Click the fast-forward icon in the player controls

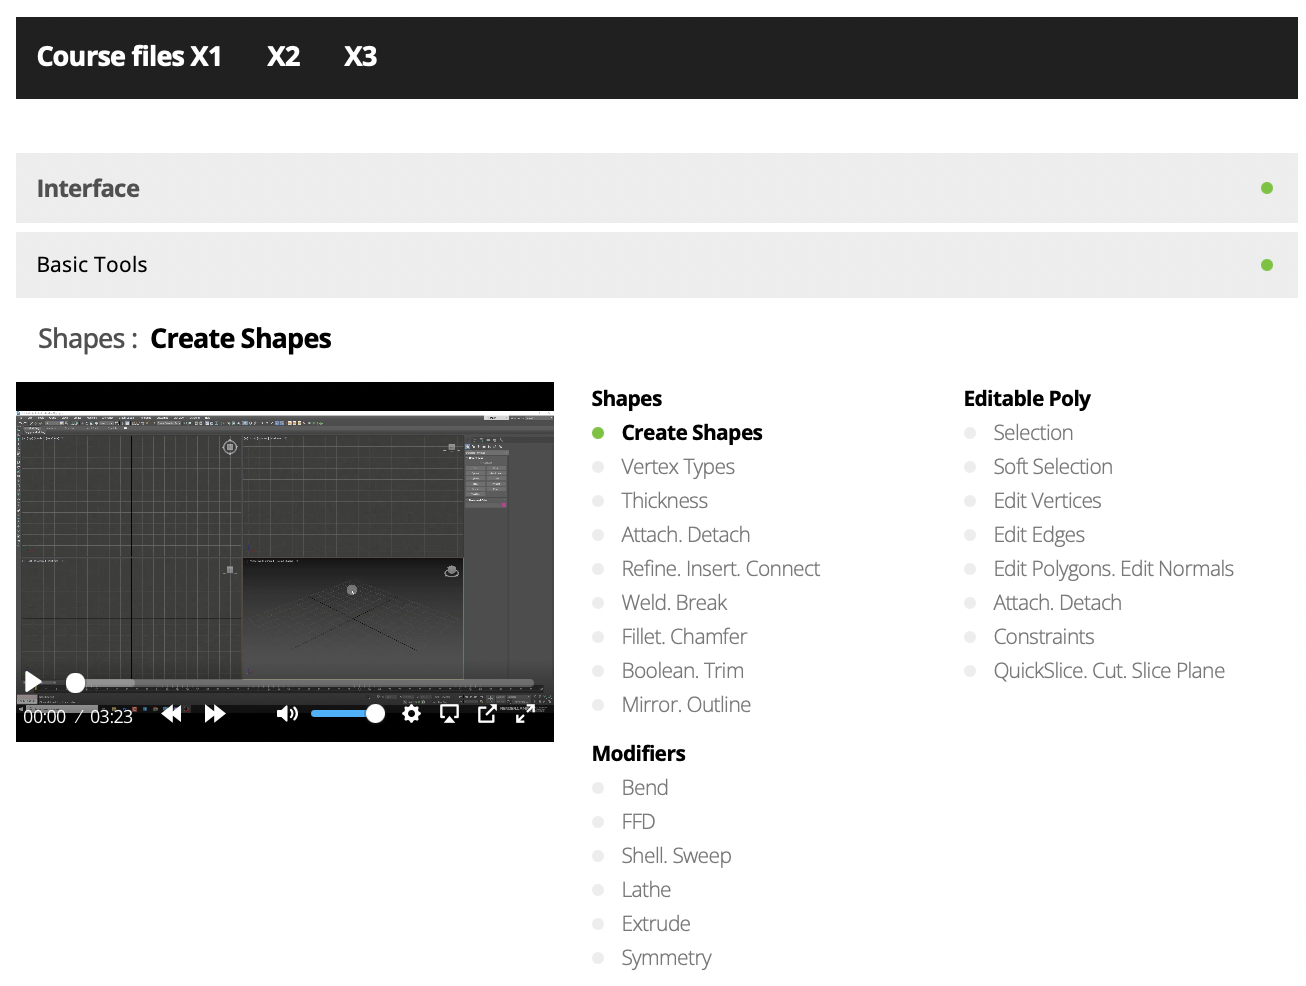pyautogui.click(x=215, y=713)
